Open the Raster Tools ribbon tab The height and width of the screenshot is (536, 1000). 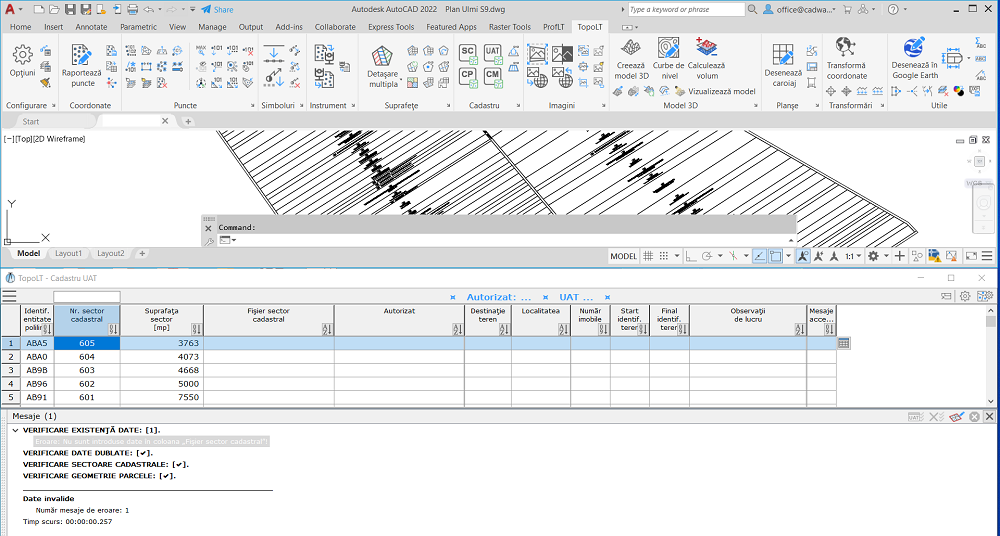coord(510,27)
